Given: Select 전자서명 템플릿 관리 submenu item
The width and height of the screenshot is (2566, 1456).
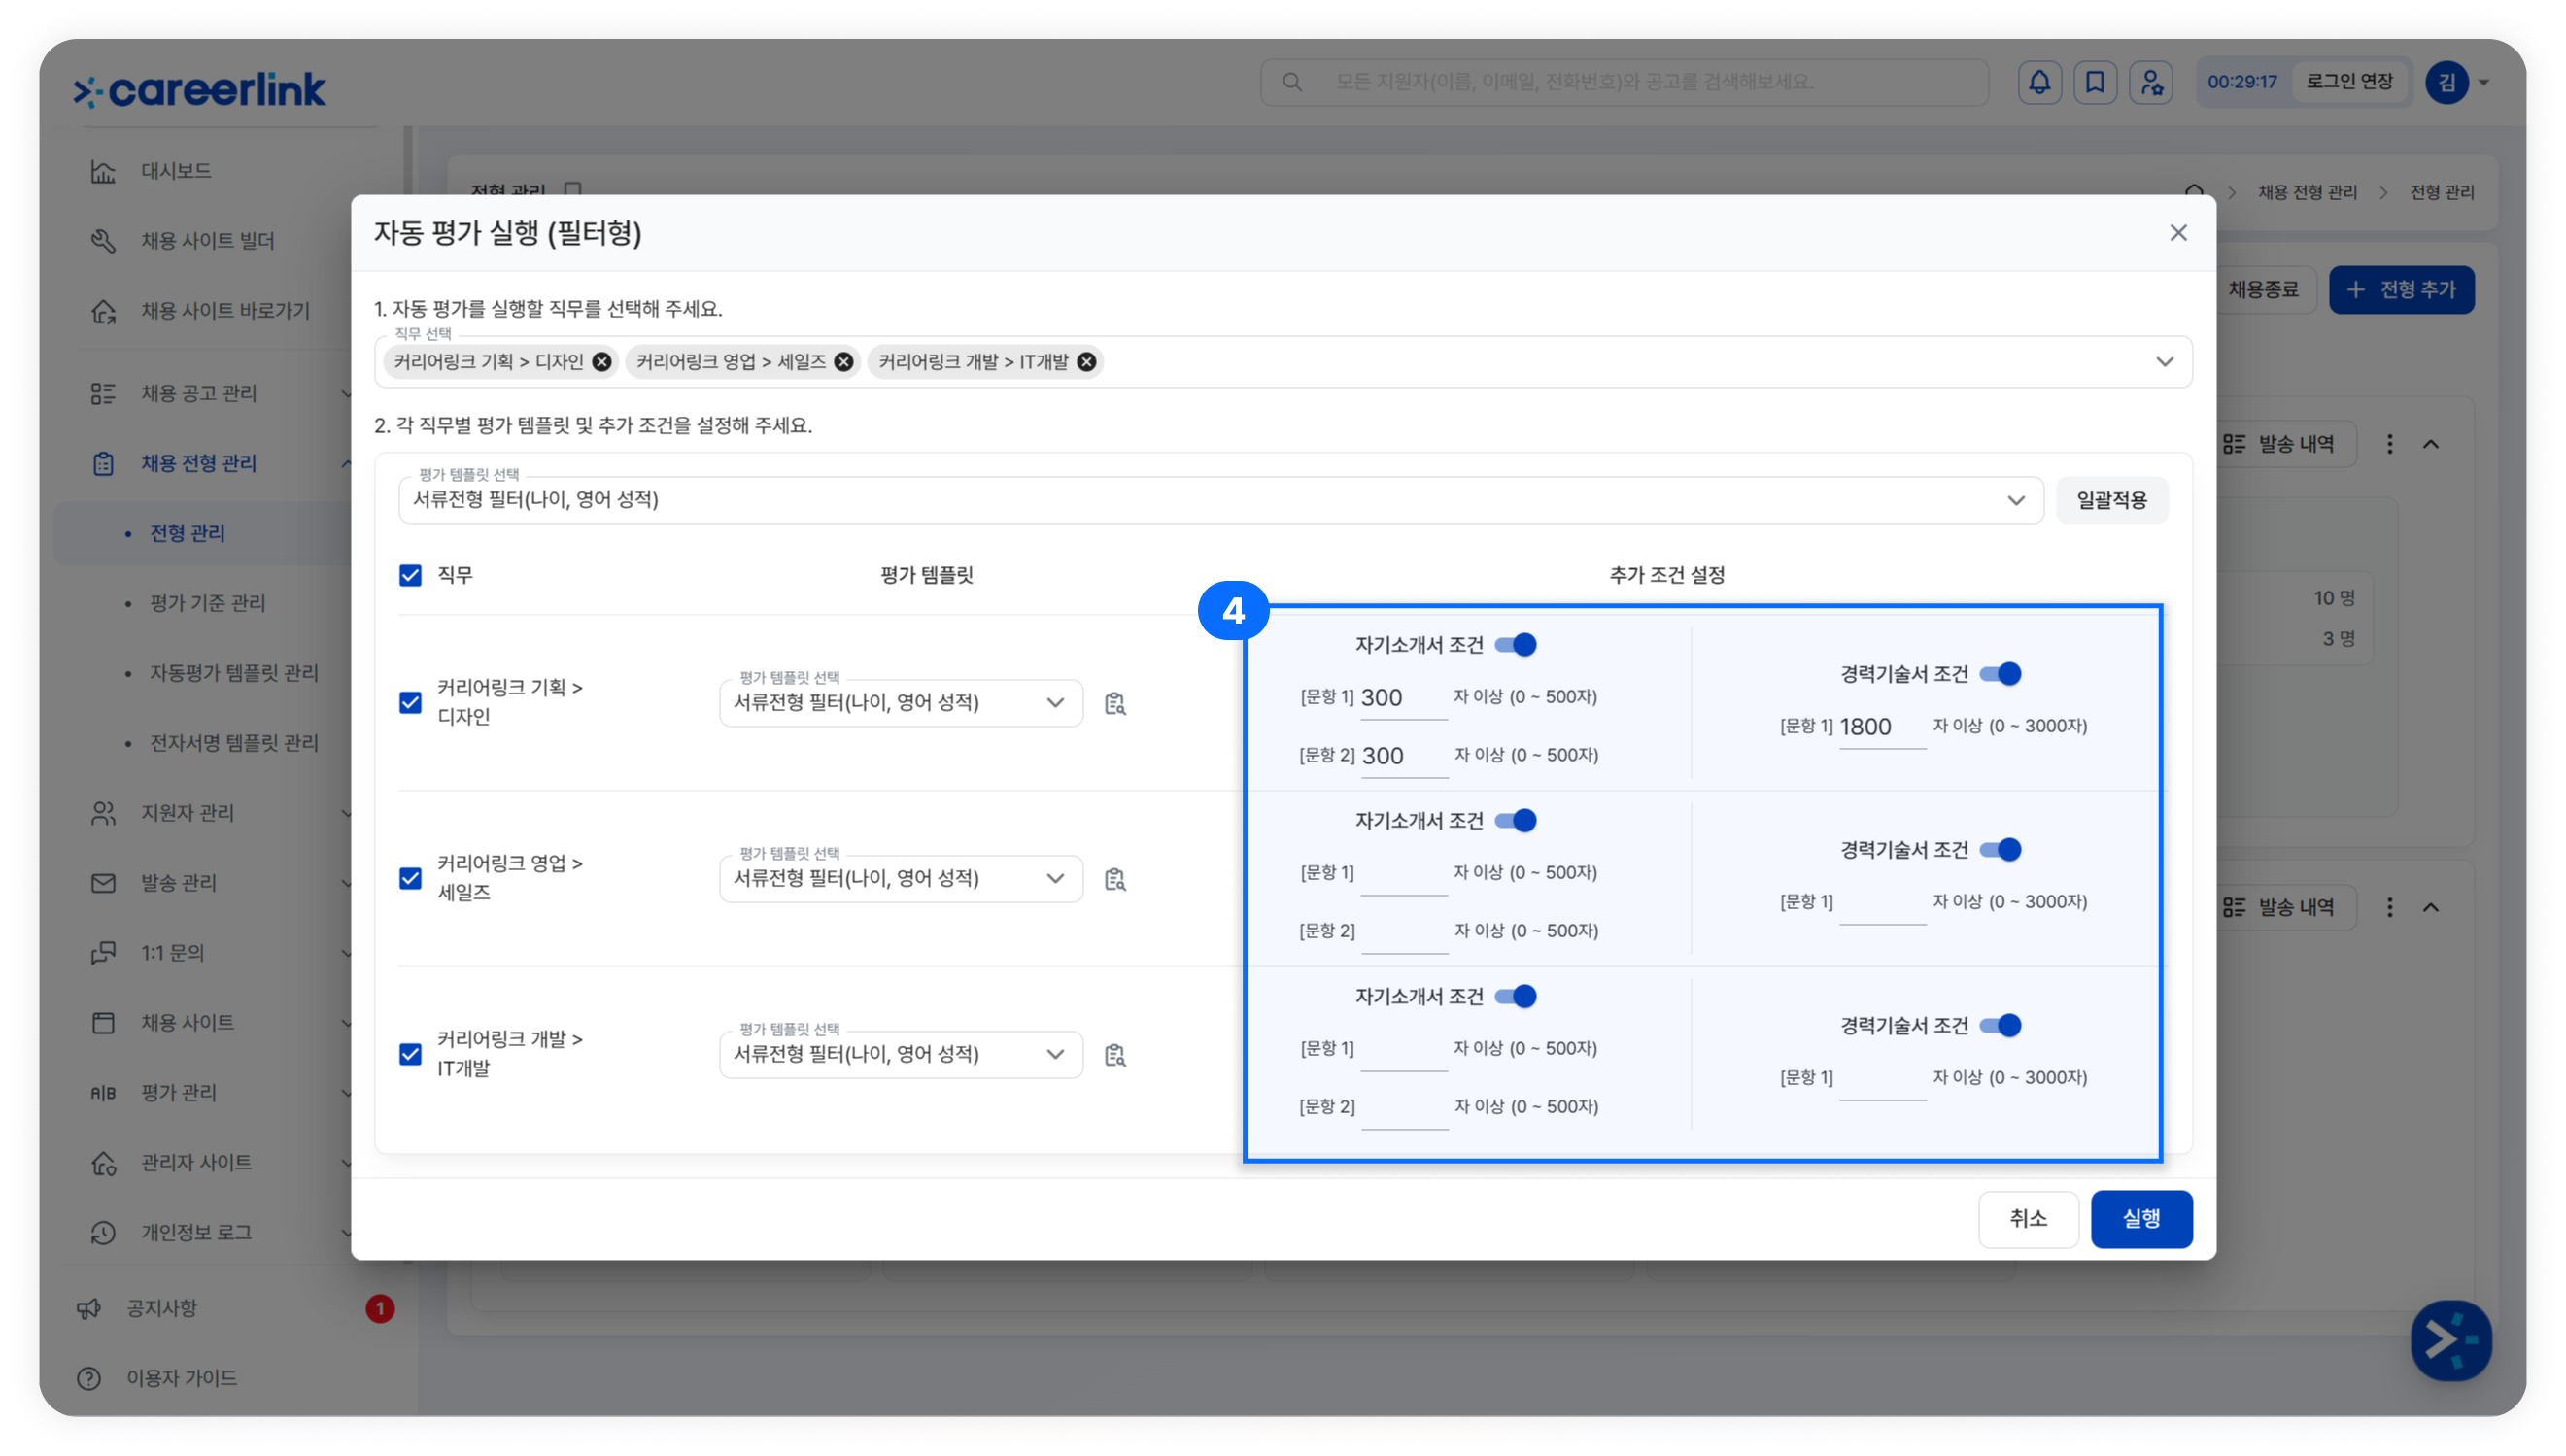Looking at the screenshot, I should (233, 743).
